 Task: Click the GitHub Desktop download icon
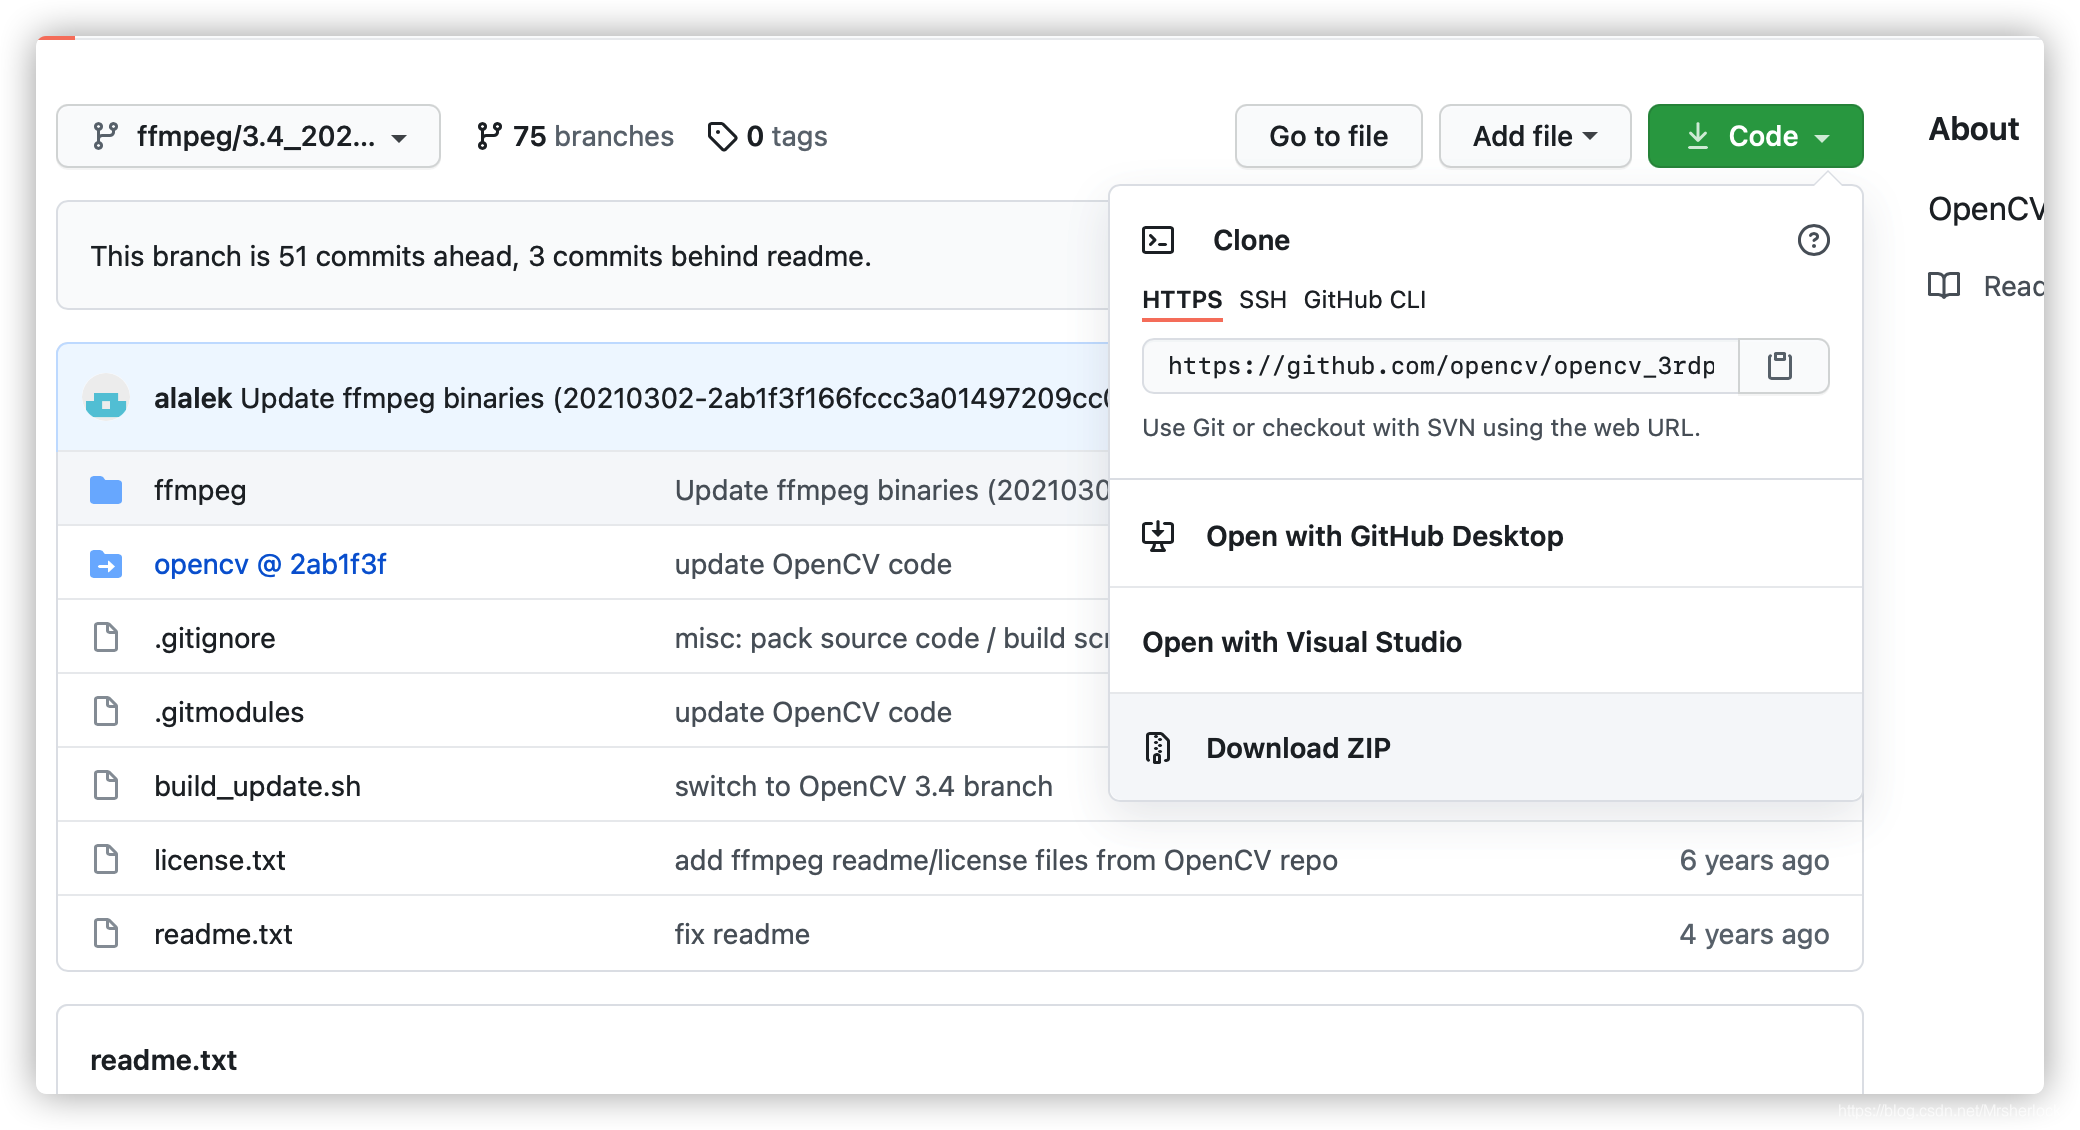1158,536
